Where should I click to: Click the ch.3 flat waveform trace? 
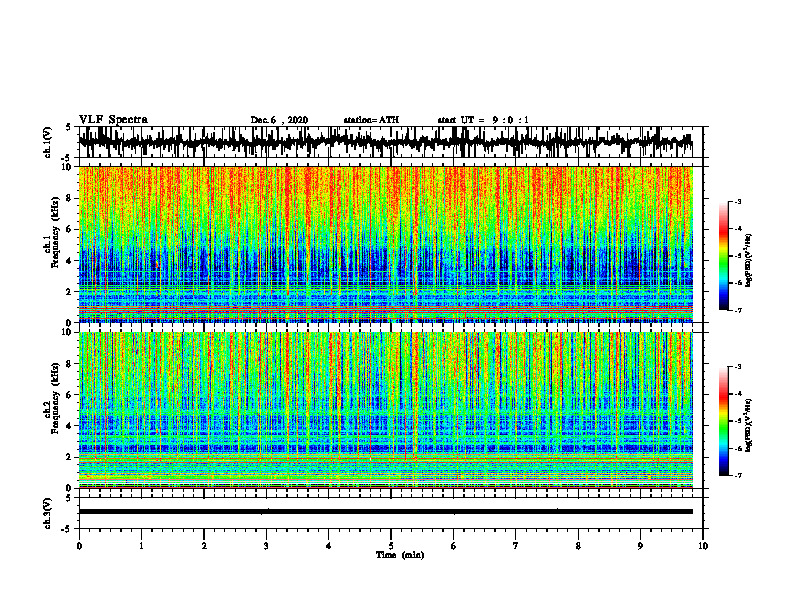click(x=386, y=512)
